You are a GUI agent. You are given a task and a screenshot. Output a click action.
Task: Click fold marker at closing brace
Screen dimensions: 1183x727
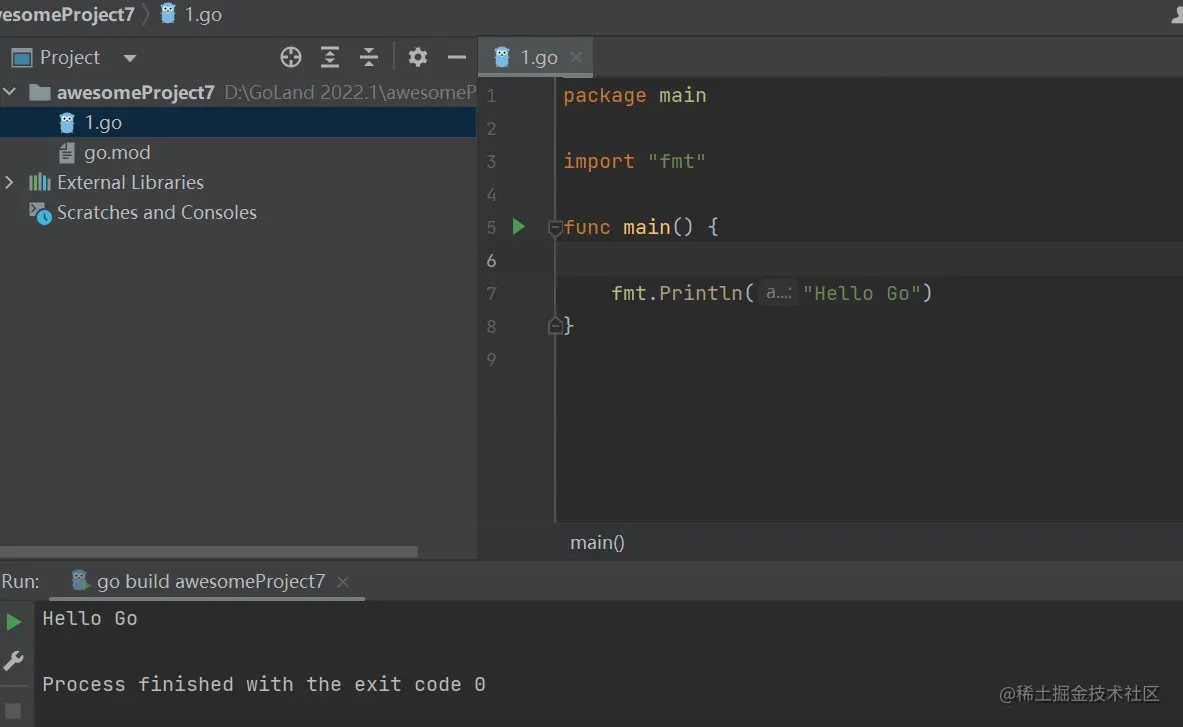click(555, 326)
